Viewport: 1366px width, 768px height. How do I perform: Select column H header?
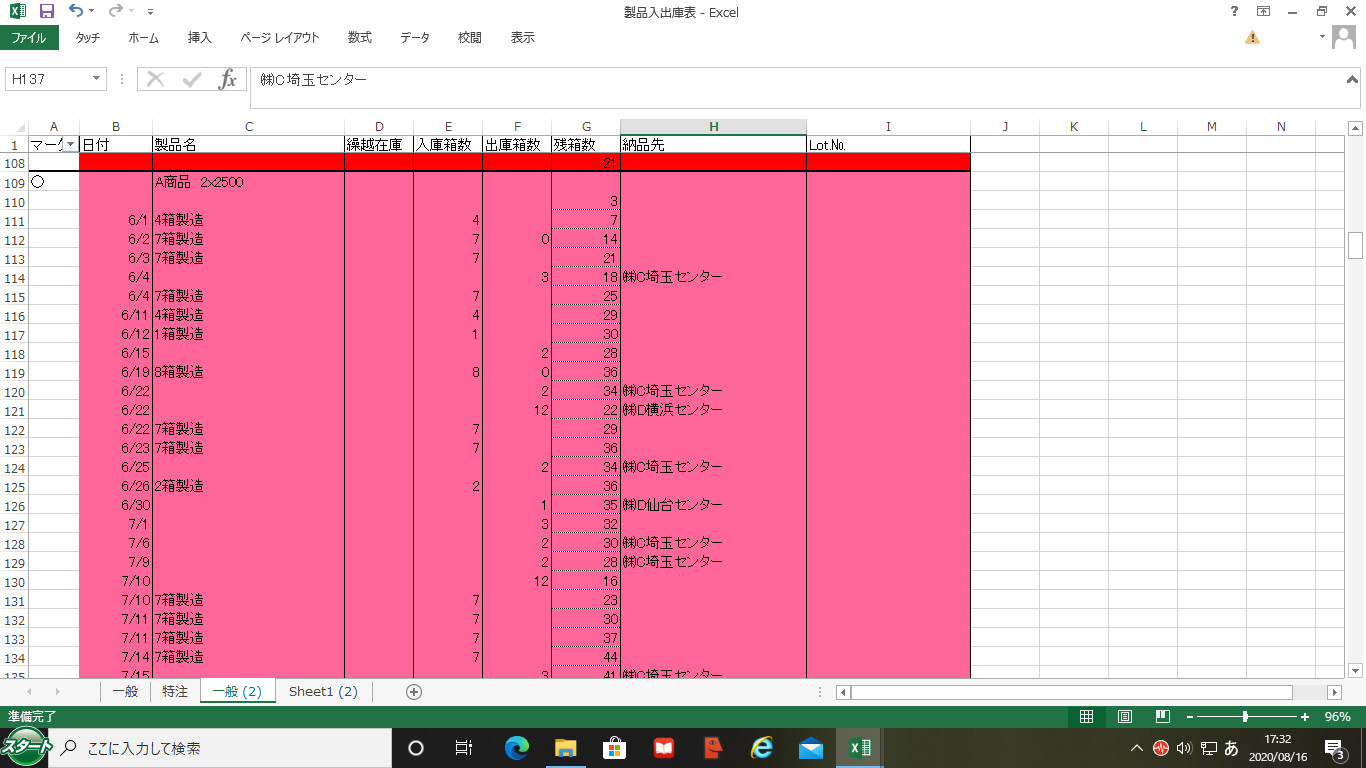(713, 127)
